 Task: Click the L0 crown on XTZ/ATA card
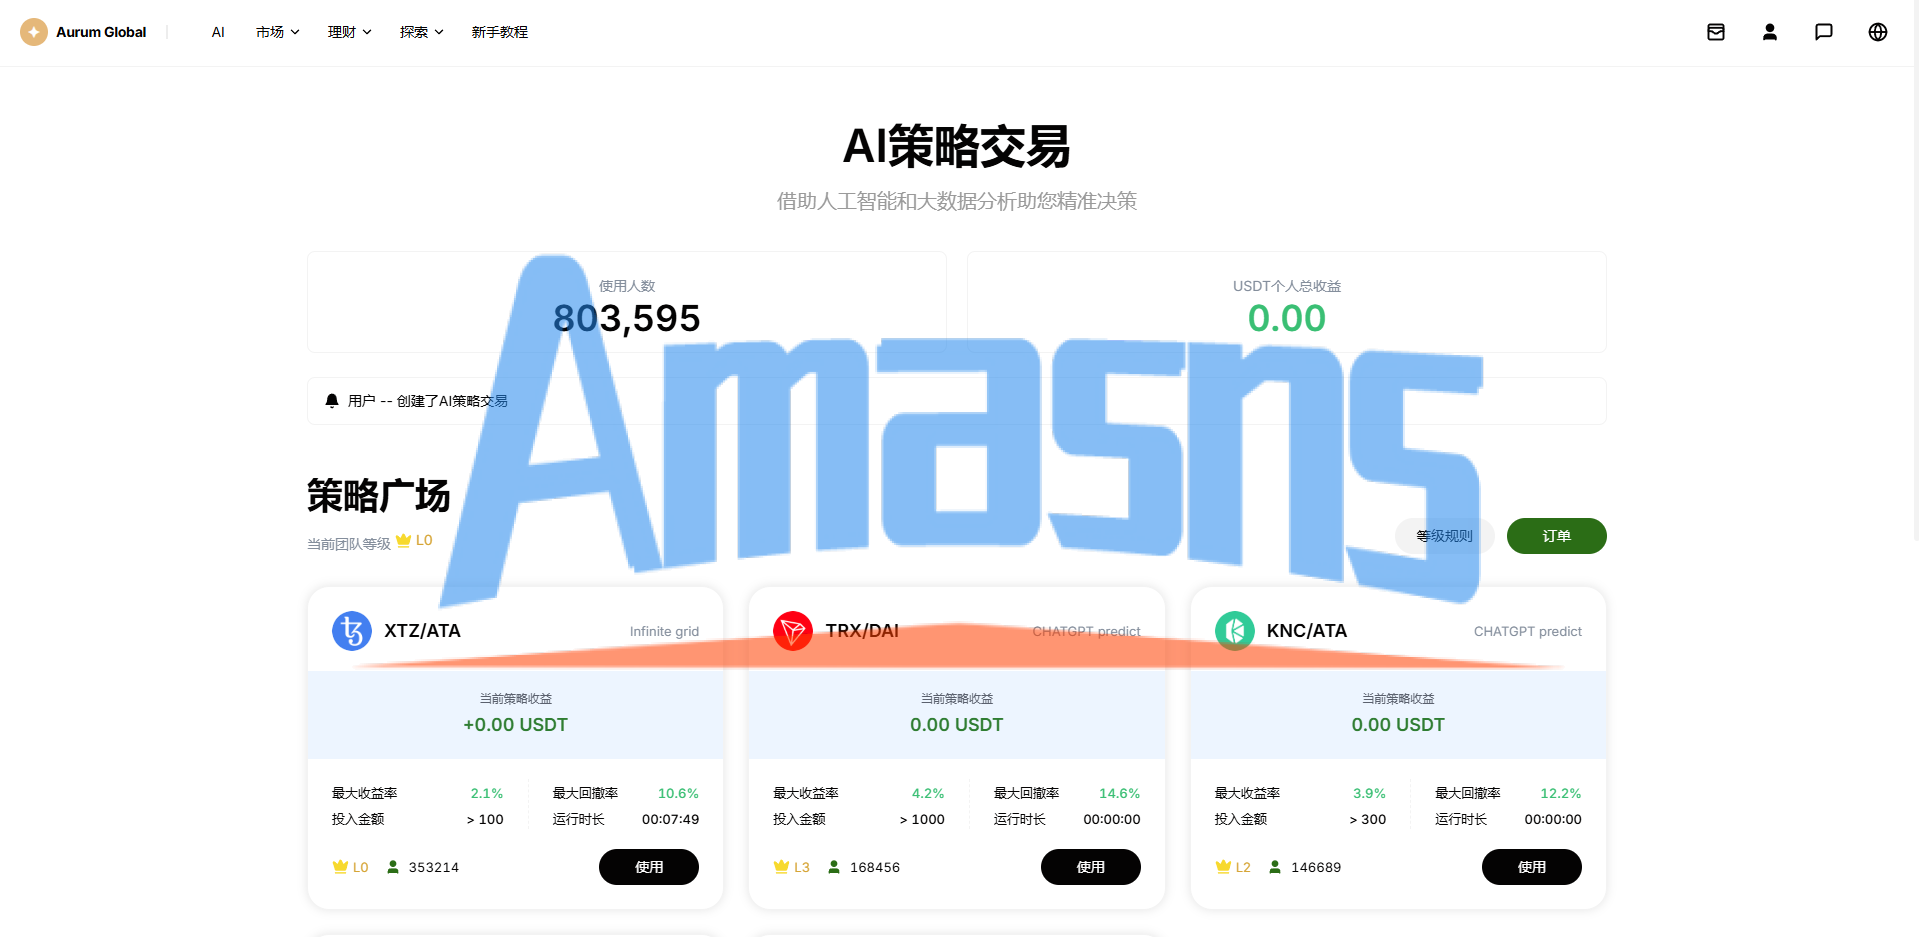340,867
